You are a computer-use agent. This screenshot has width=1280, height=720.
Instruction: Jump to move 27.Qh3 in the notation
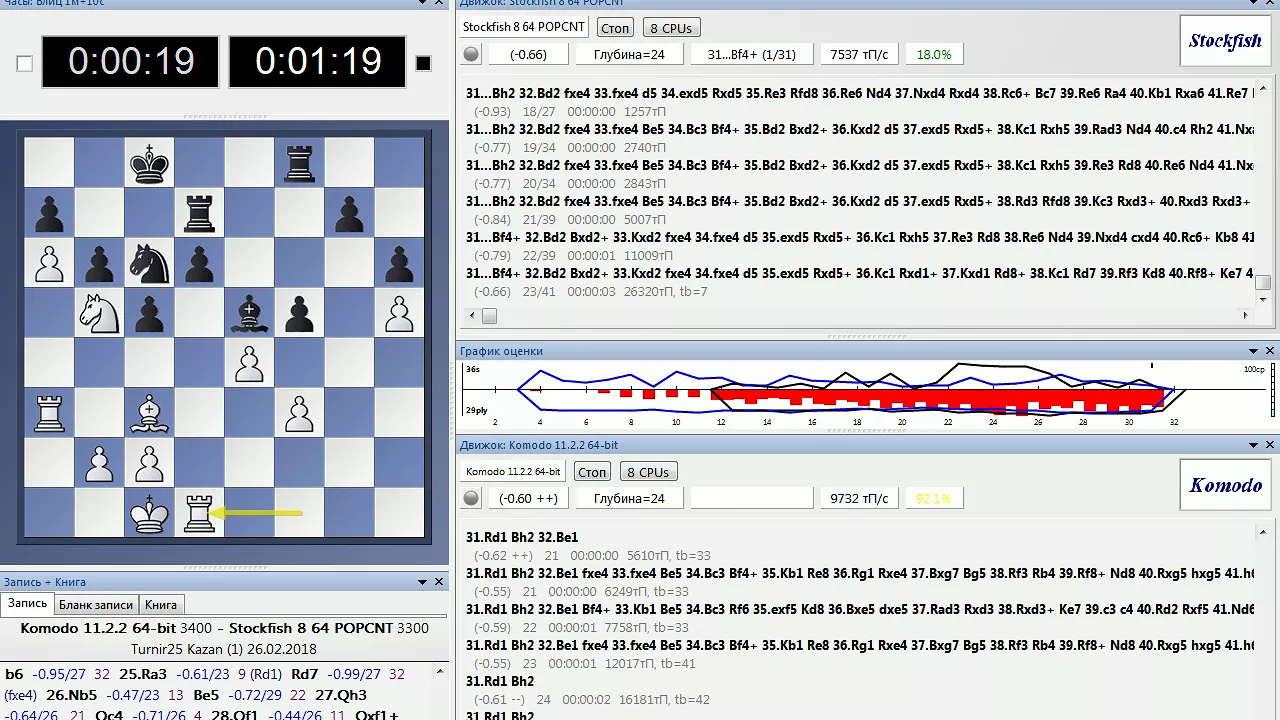click(x=341, y=695)
